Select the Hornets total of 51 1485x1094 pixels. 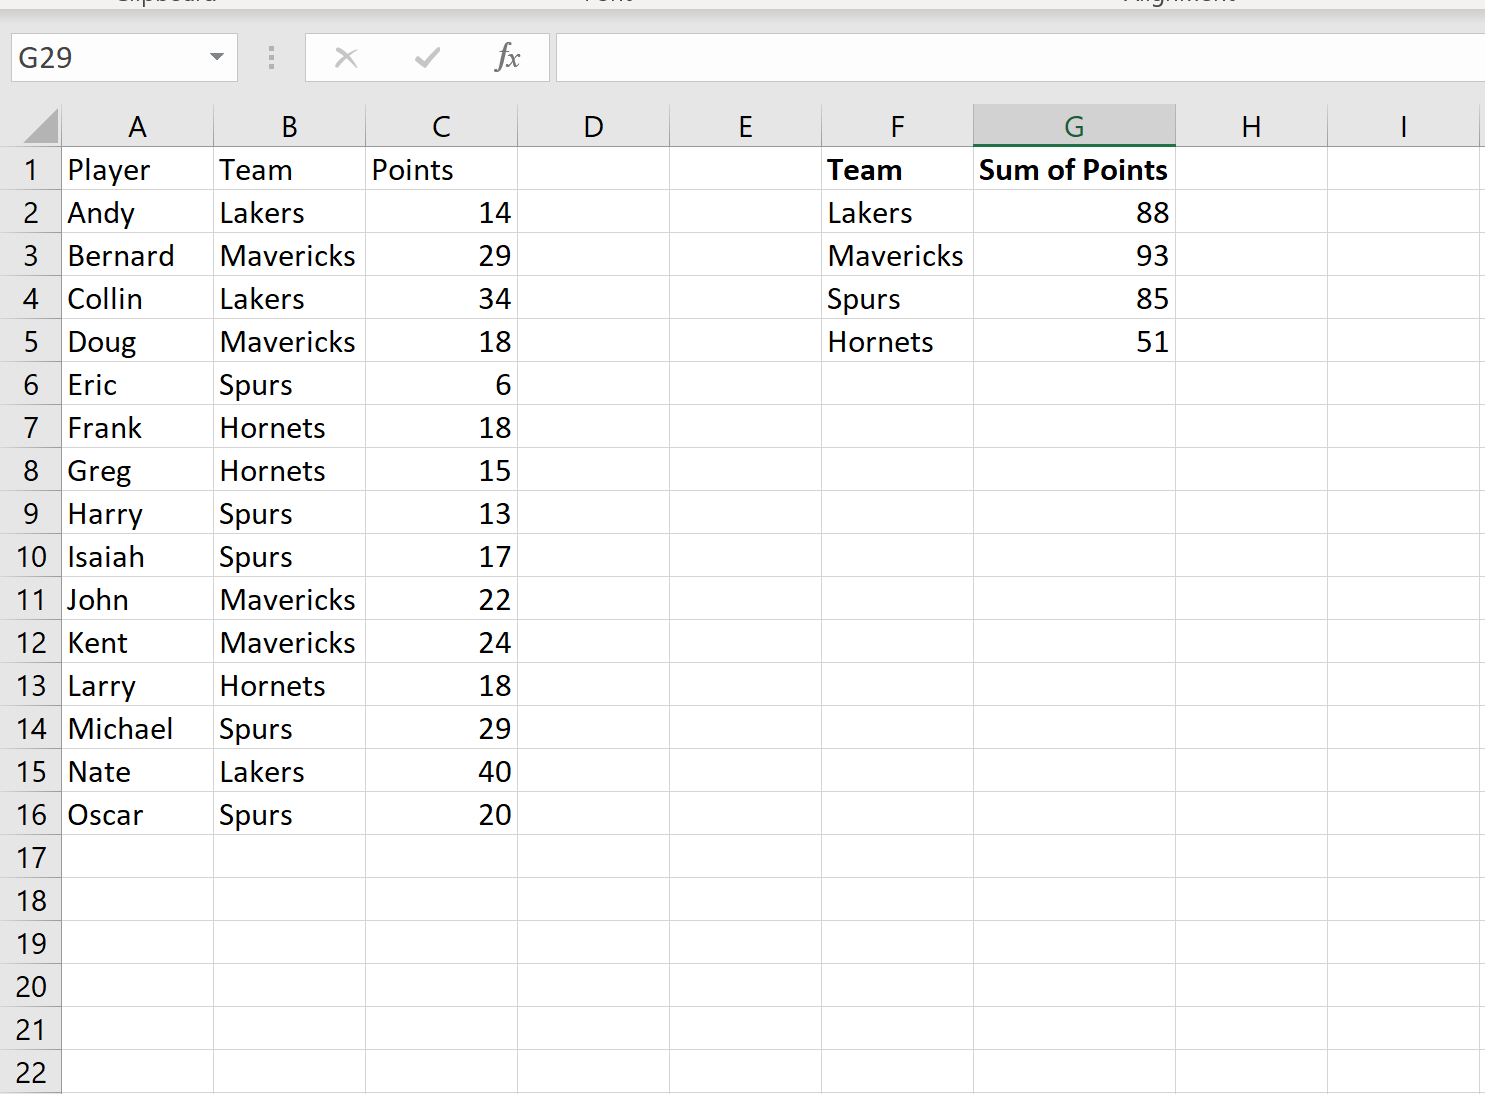click(x=1073, y=341)
